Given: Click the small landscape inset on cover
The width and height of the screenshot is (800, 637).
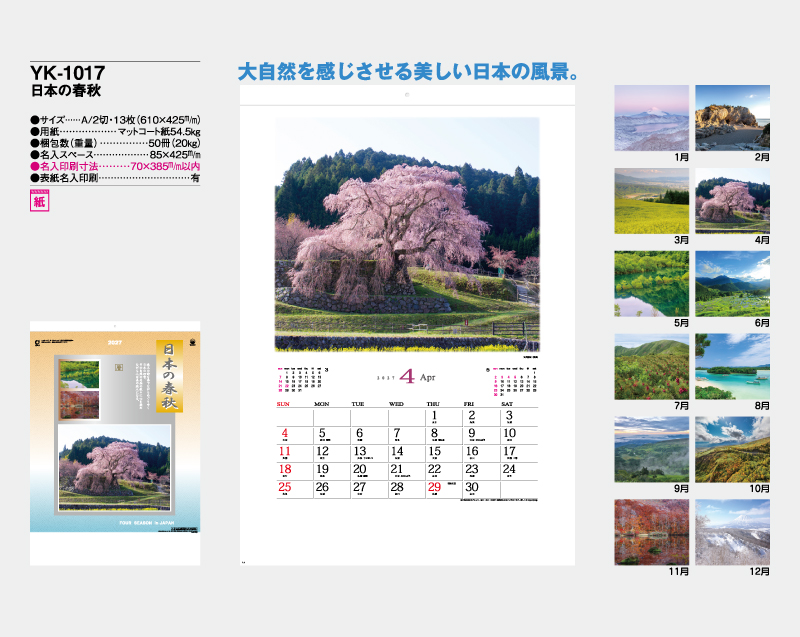Looking at the screenshot, I should pyautogui.click(x=80, y=374).
